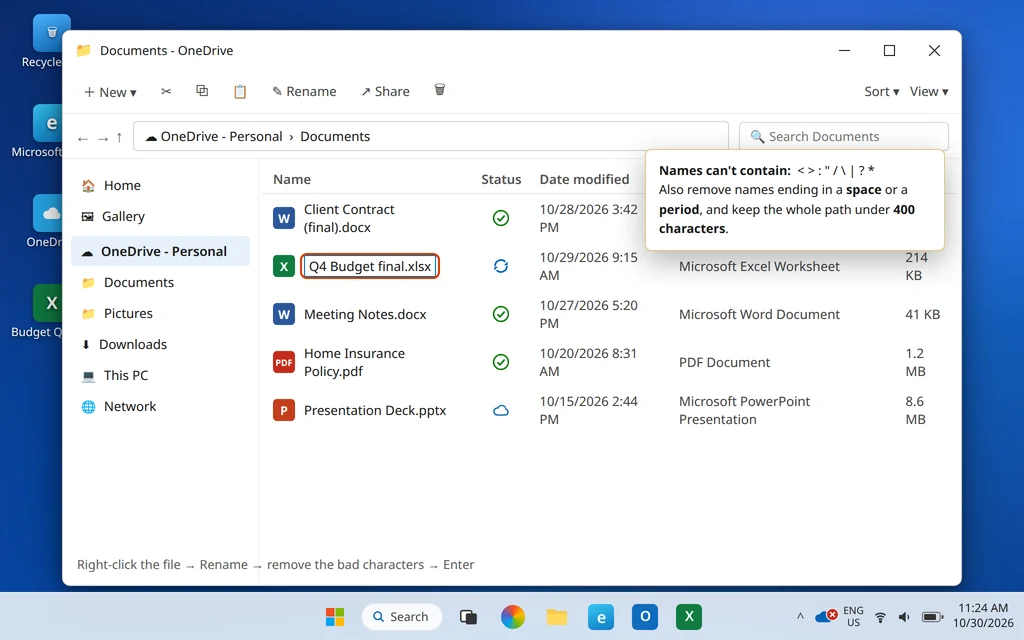The height and width of the screenshot is (640, 1024).
Task: Select OneDrive - Personal in sidebar
Action: (161, 251)
